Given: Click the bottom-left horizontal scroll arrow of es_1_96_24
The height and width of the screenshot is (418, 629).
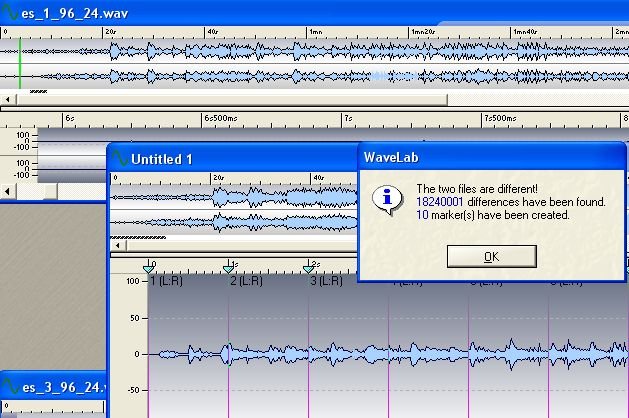Looking at the screenshot, I should click(9, 190).
